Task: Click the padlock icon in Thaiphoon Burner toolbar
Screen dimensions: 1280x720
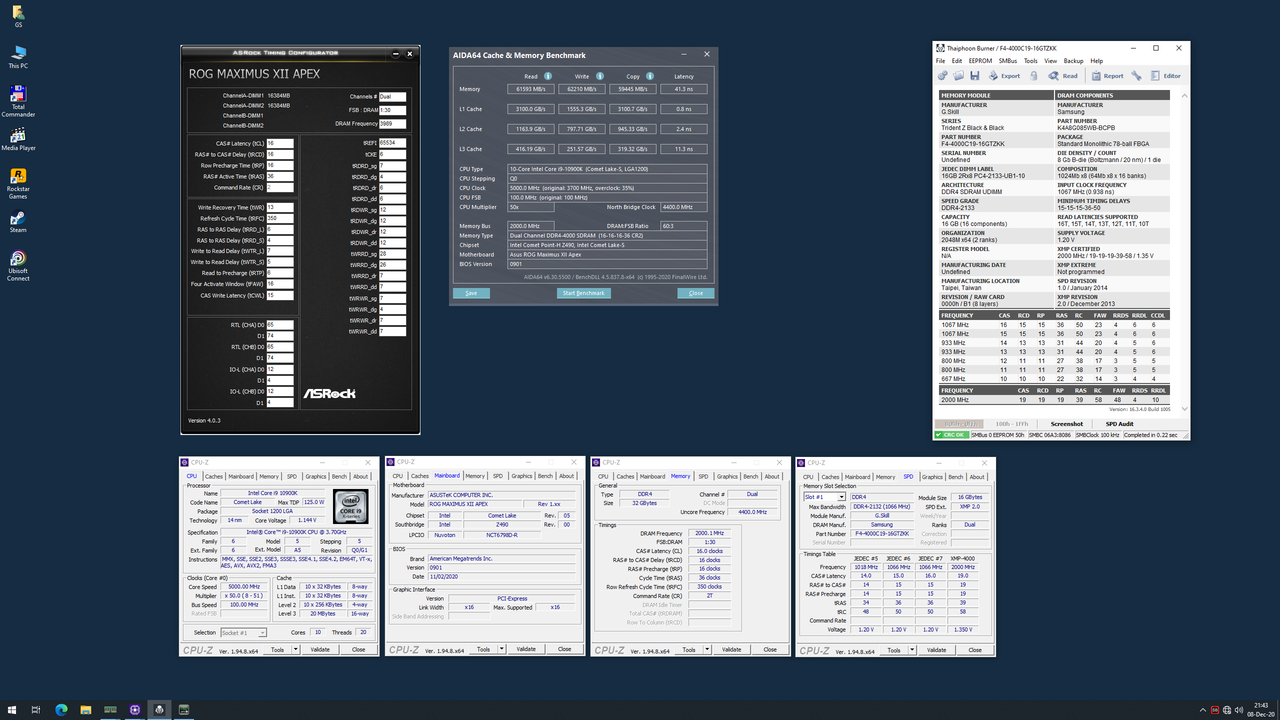Action: (x=1035, y=75)
